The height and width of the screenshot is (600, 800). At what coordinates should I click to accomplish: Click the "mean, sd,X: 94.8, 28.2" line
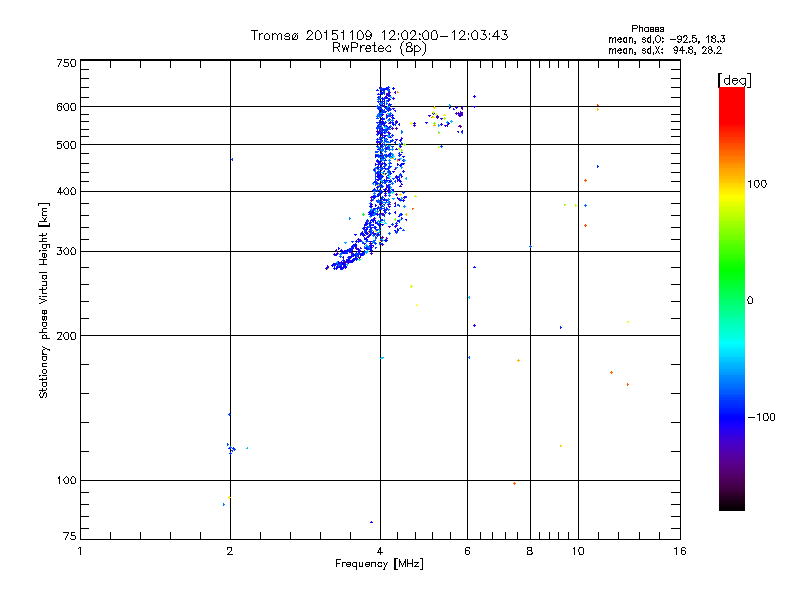pos(665,51)
